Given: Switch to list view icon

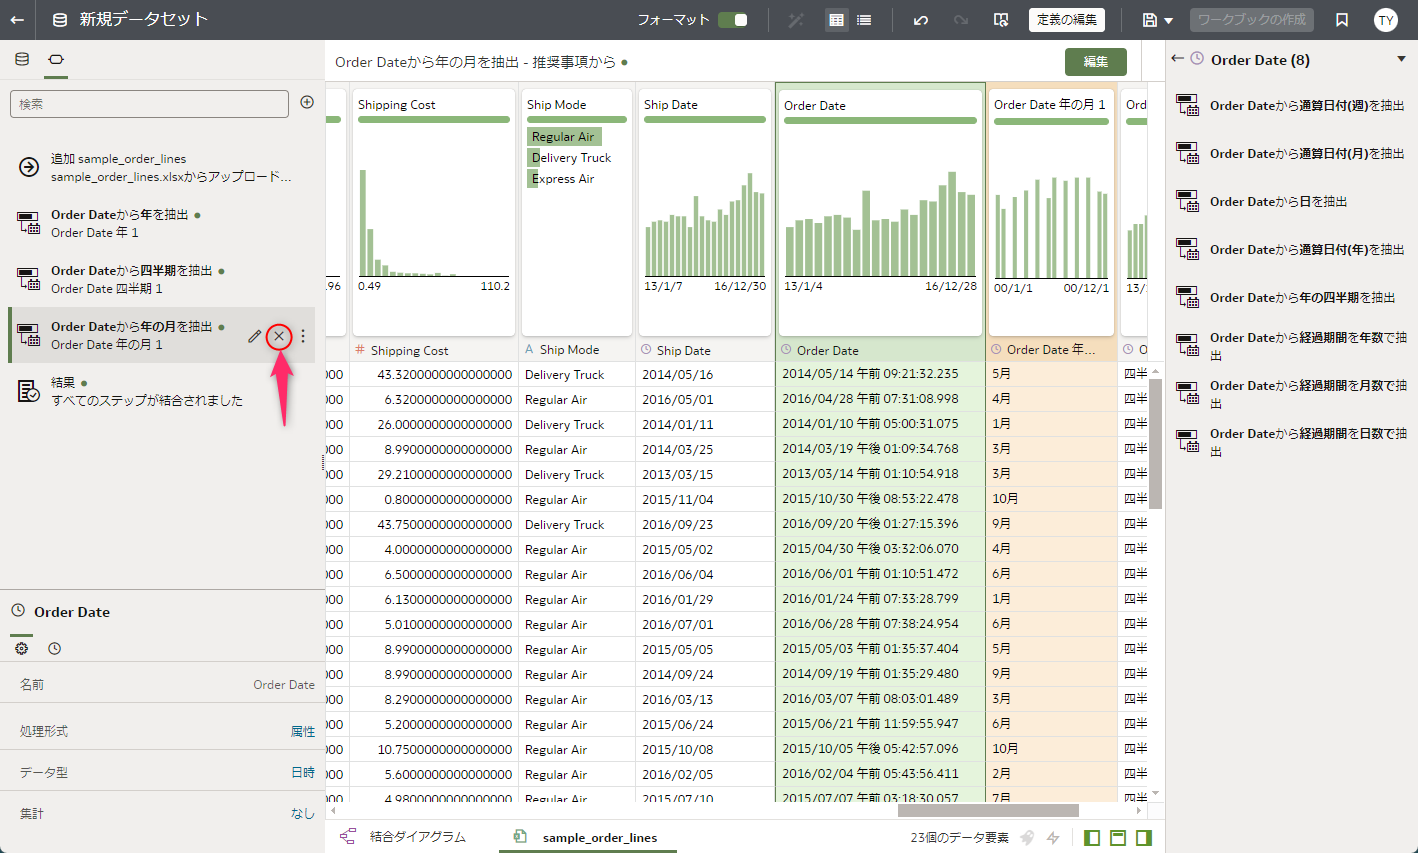Looking at the screenshot, I should pyautogui.click(x=864, y=20).
